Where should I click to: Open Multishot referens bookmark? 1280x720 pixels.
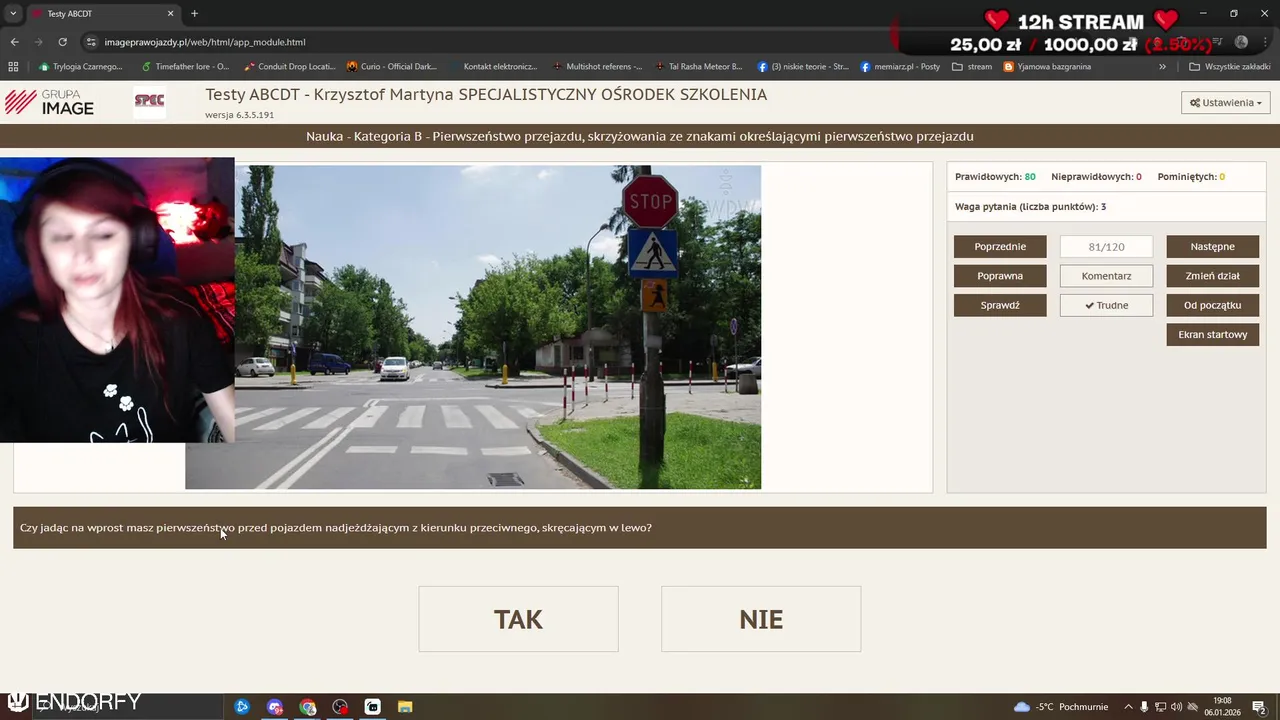pyautogui.click(x=597, y=67)
